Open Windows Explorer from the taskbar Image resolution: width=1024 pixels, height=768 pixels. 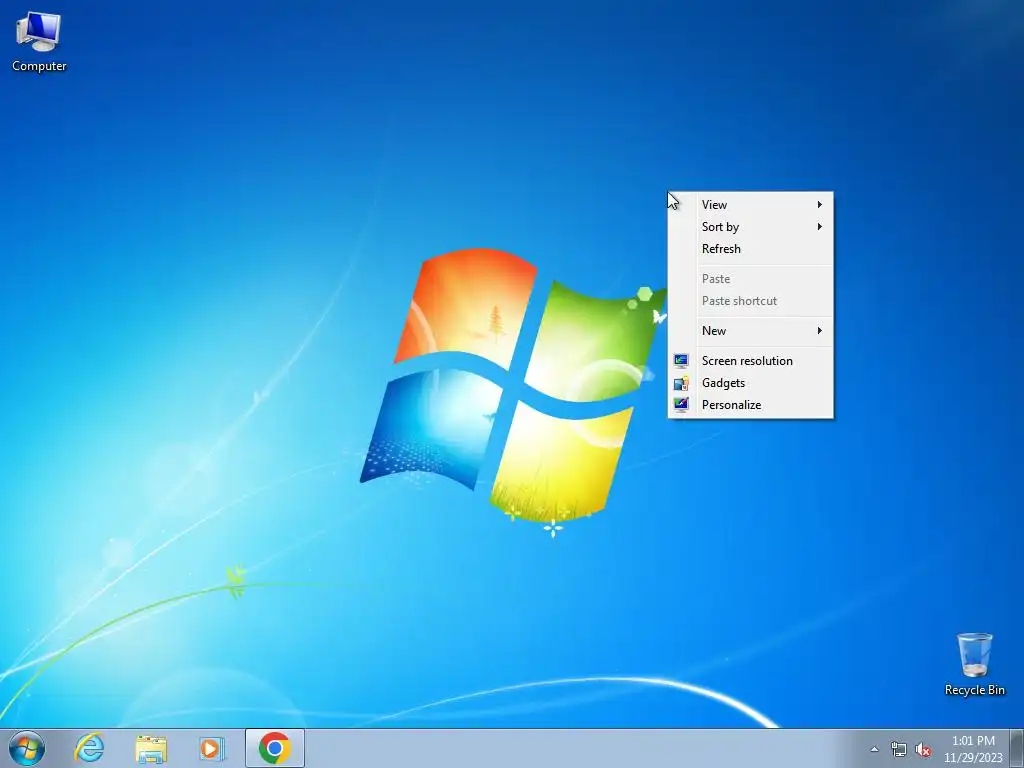pyautogui.click(x=151, y=748)
